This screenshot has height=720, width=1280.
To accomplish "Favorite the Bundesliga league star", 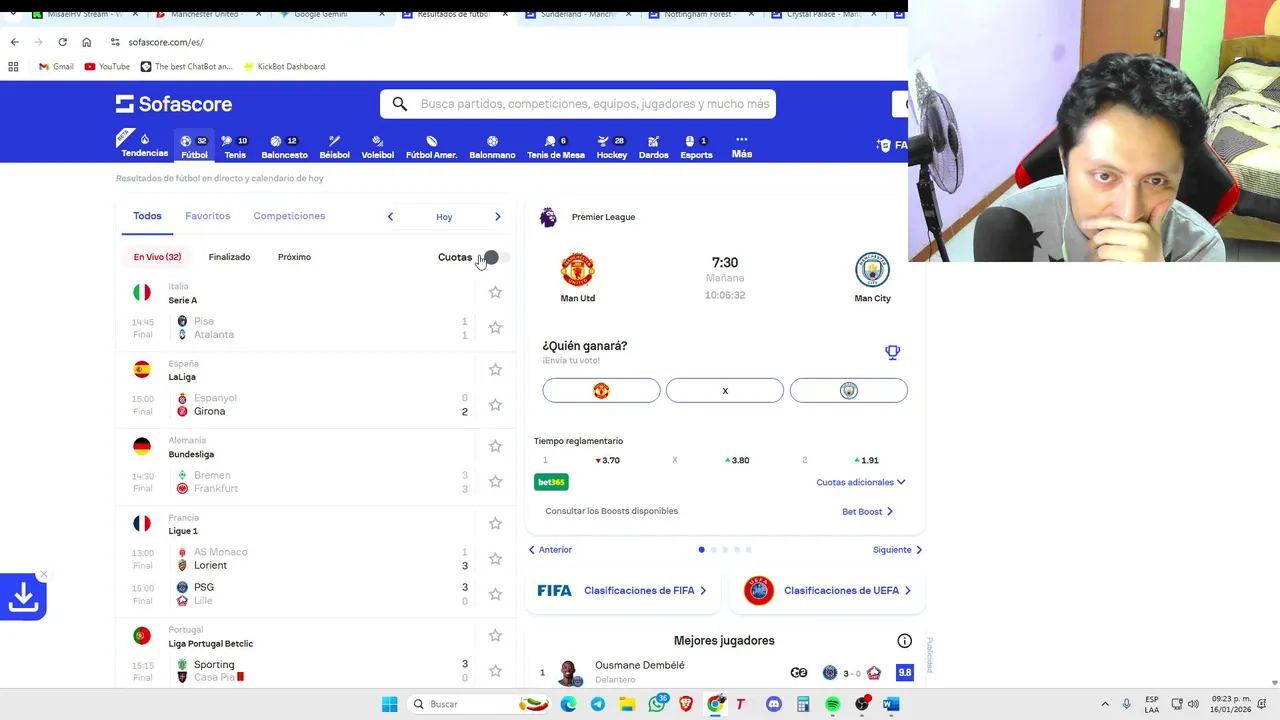I will (x=495, y=447).
